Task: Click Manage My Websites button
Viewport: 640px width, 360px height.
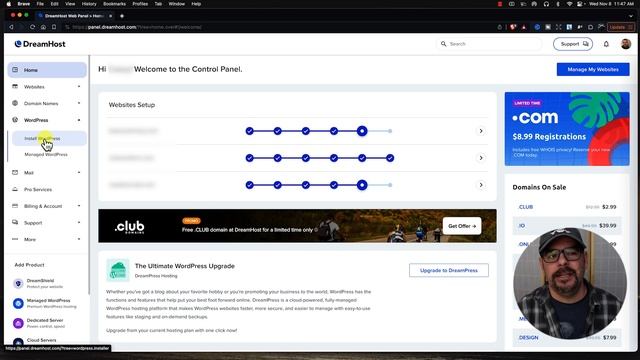Action: tap(593, 69)
